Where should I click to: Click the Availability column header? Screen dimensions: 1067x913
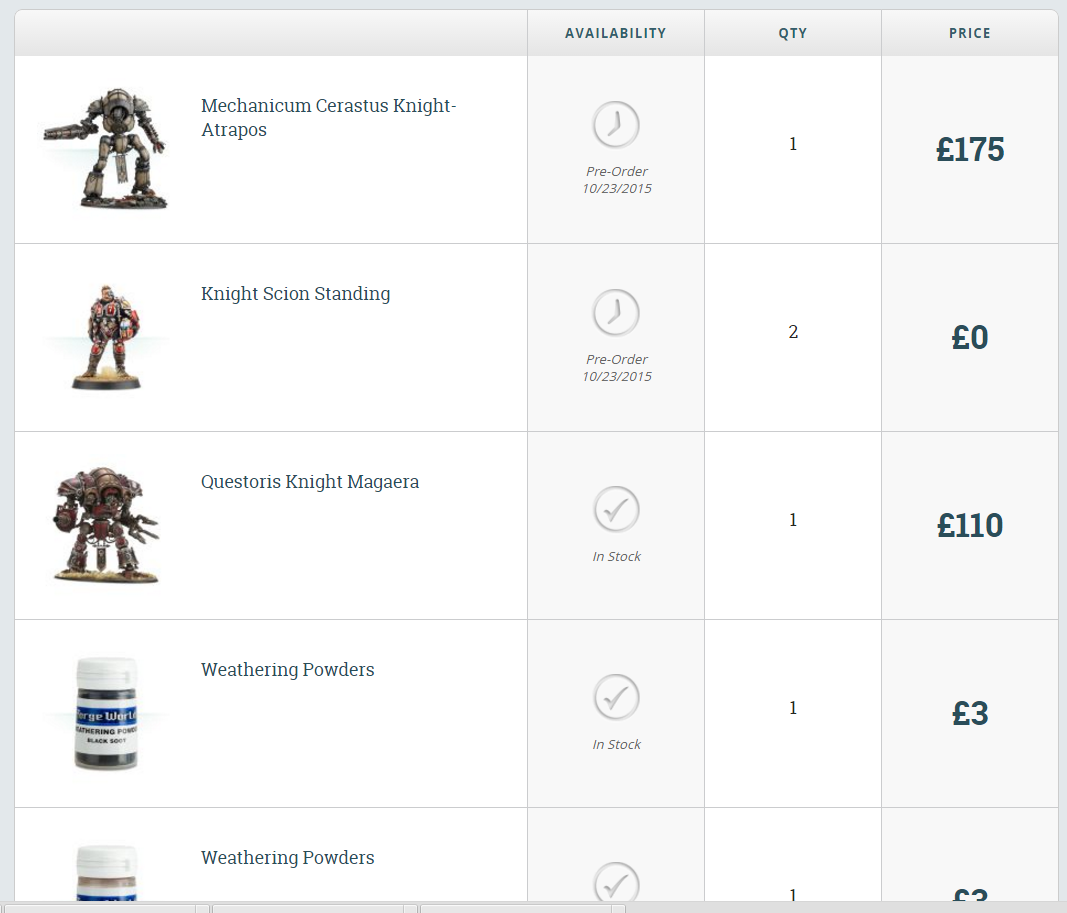tap(615, 33)
